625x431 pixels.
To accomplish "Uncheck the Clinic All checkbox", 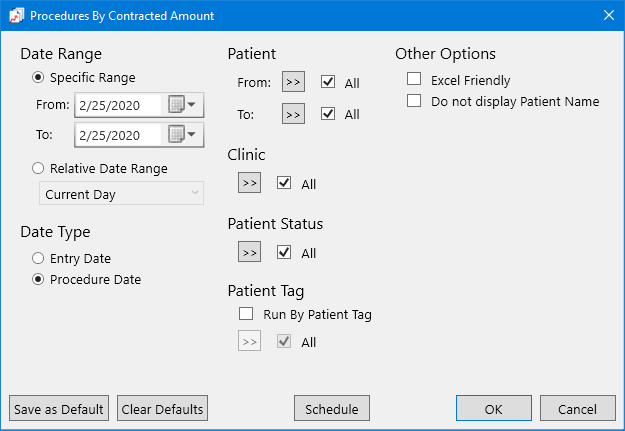I will 284,183.
